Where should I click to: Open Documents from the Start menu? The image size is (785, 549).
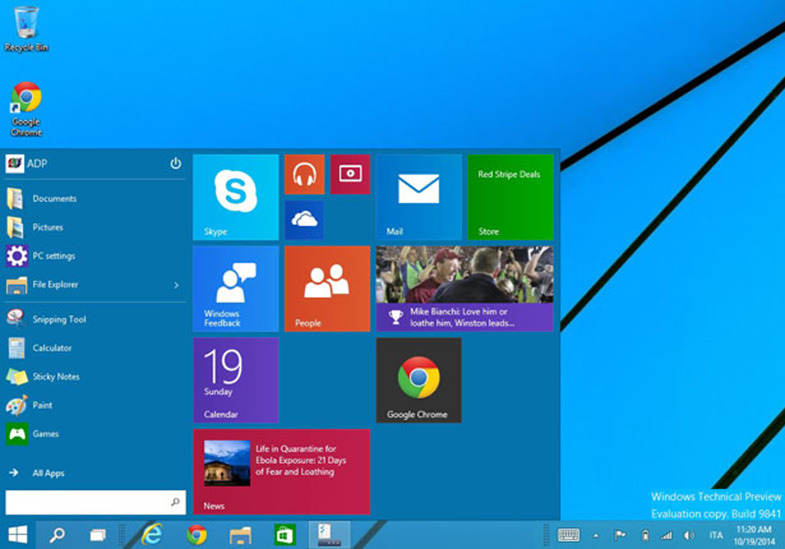(95, 199)
